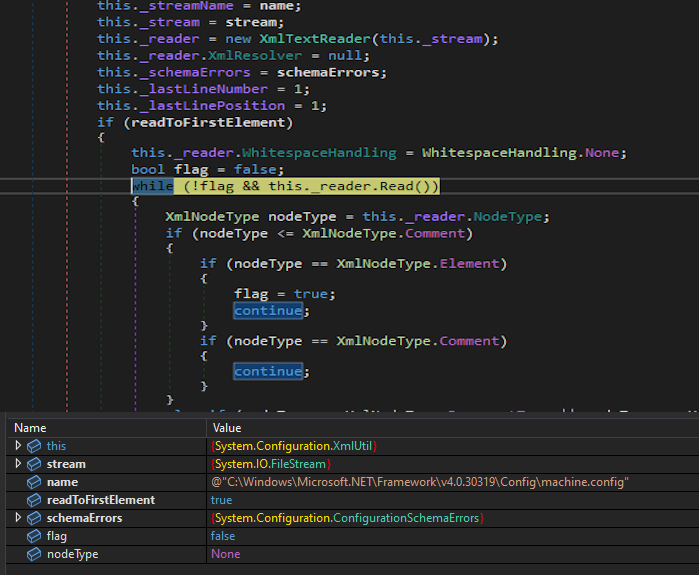The width and height of the screenshot is (699, 575).
Task: Select the 'None' value of nodeType
Action: (225, 554)
